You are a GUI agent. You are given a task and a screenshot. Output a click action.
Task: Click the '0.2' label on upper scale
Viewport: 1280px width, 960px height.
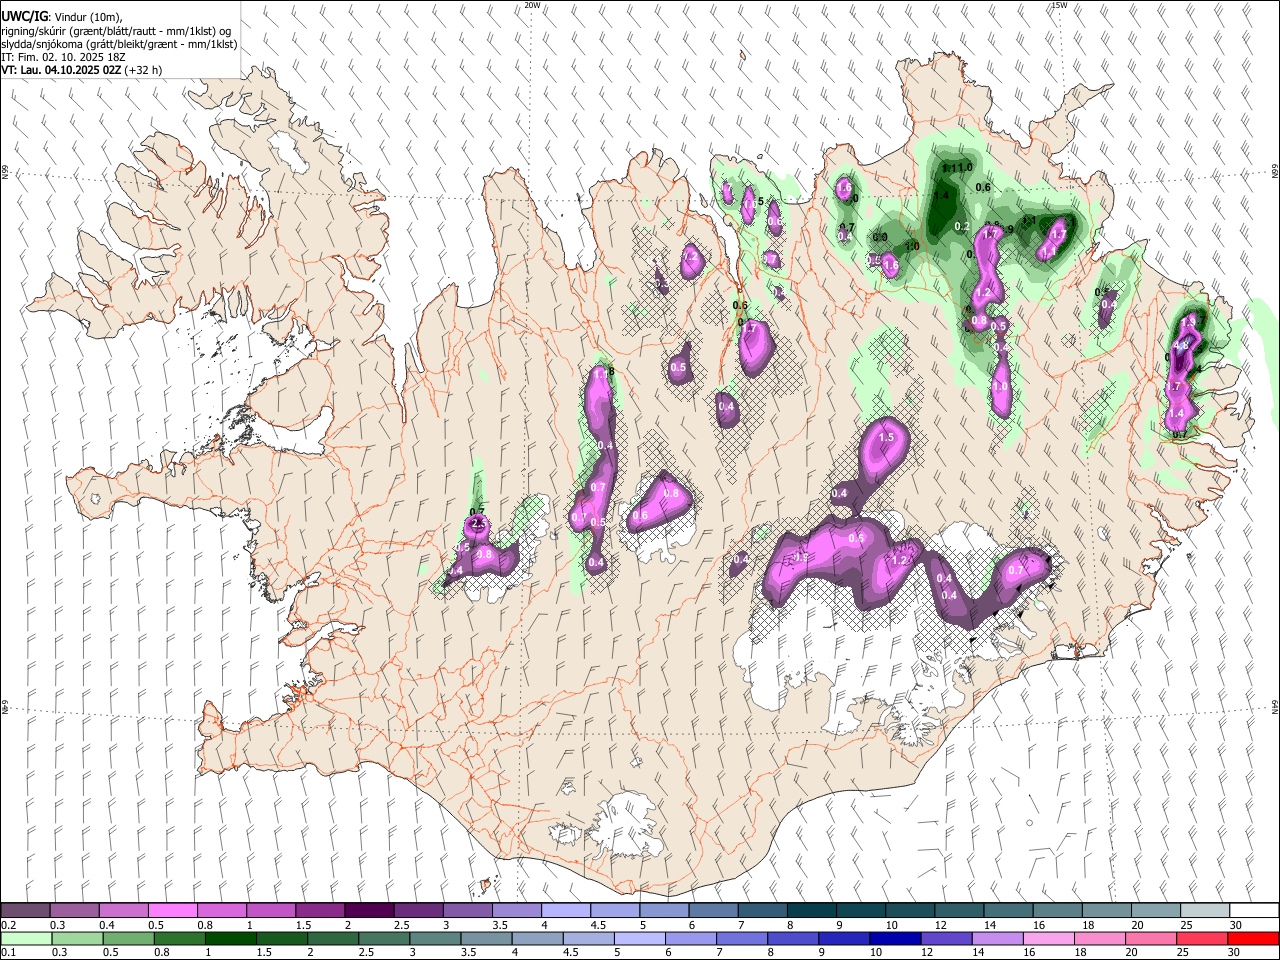(x=8, y=925)
